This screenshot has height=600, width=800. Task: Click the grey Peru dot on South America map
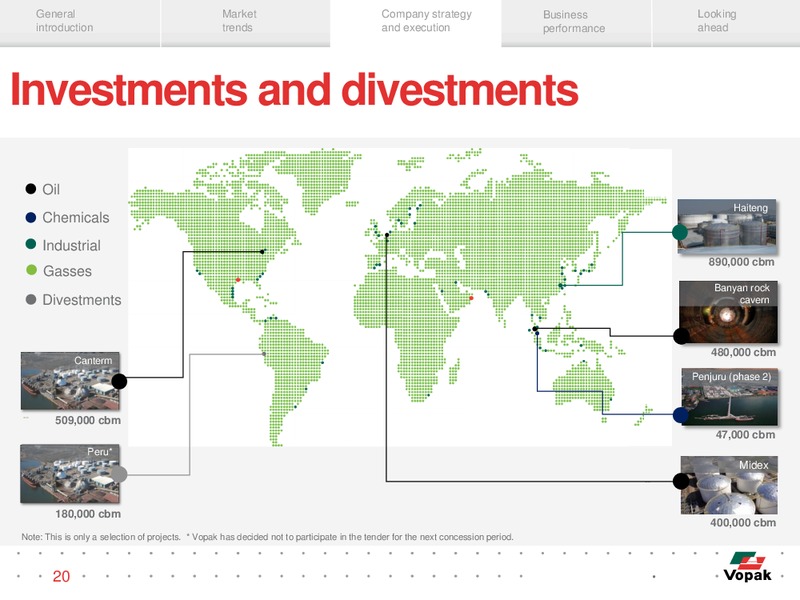coord(264,354)
